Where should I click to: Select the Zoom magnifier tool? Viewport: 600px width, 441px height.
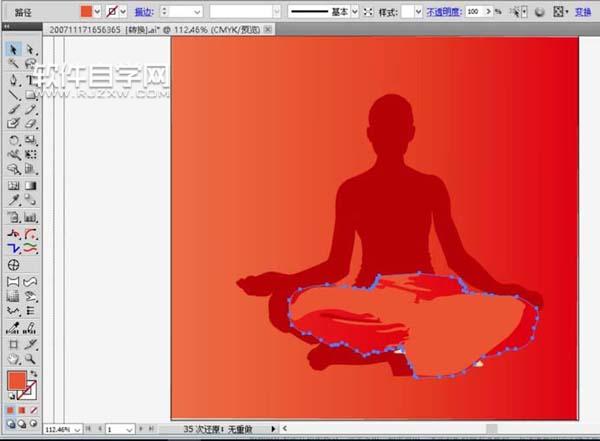coord(30,358)
